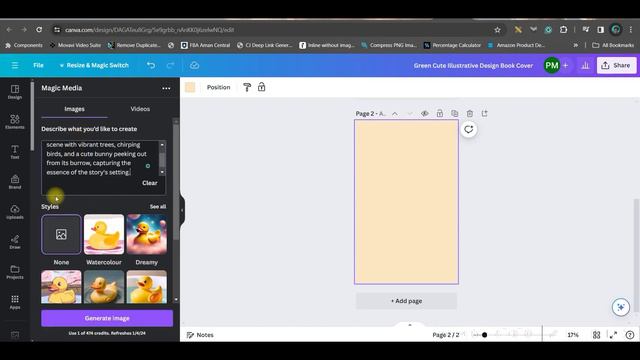Open Magic Media more options menu
640x360 pixels.
[166, 88]
